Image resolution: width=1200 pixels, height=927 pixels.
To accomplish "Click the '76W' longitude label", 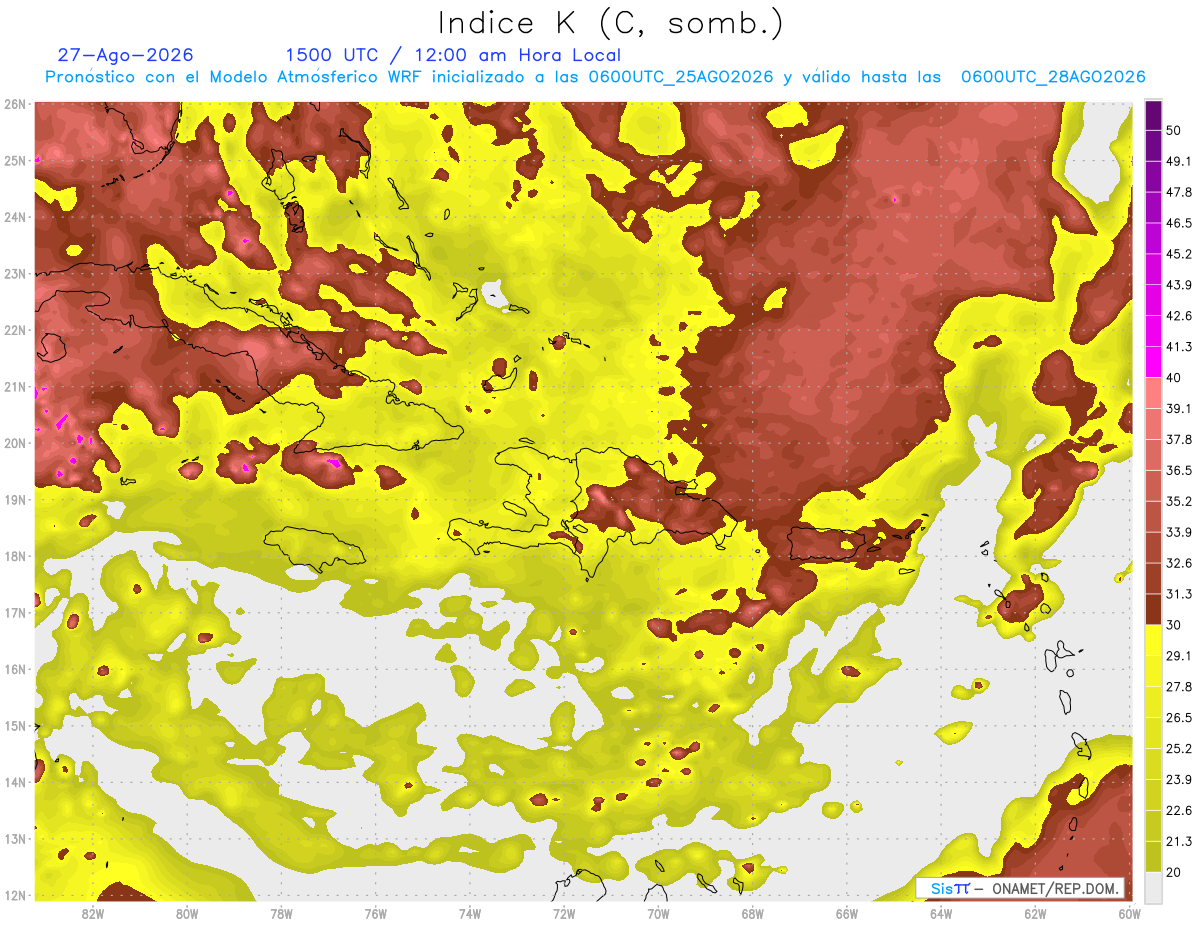I will [x=375, y=913].
